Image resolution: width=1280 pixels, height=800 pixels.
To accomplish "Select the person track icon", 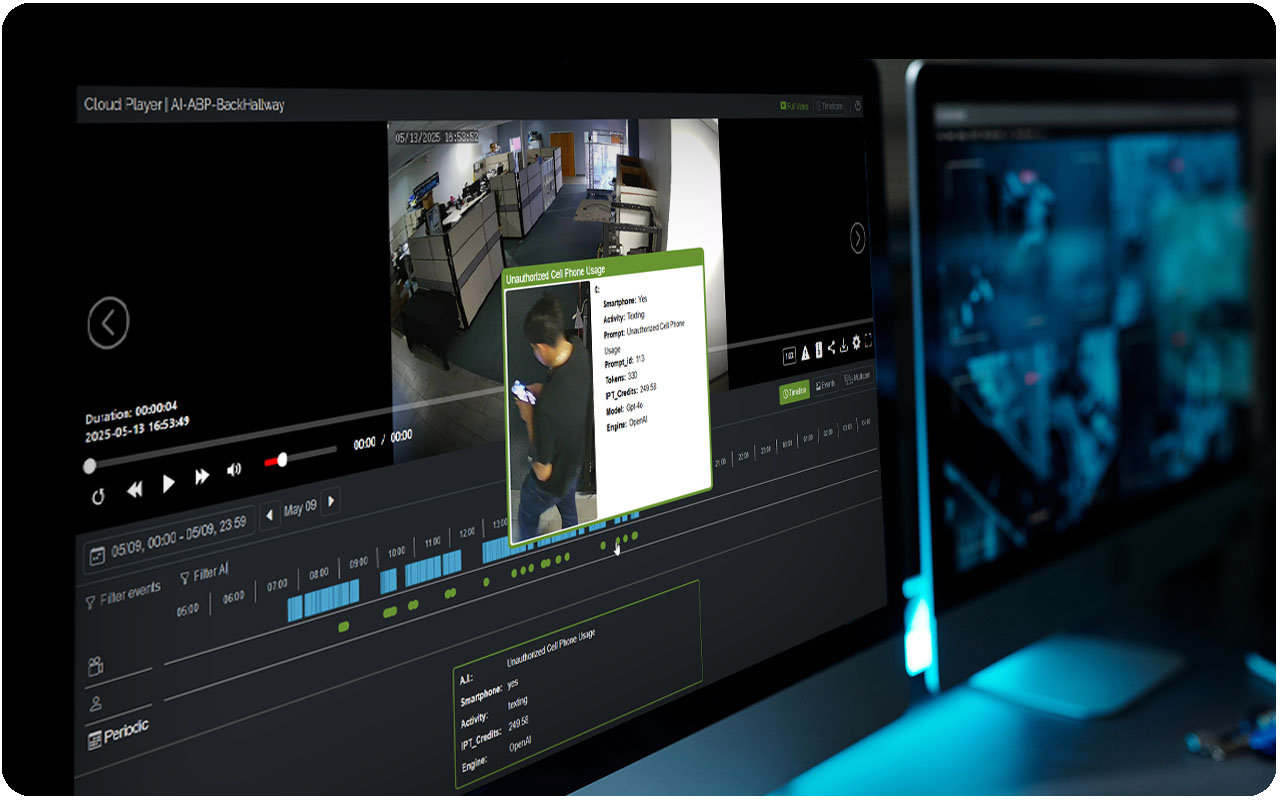I will (x=96, y=703).
